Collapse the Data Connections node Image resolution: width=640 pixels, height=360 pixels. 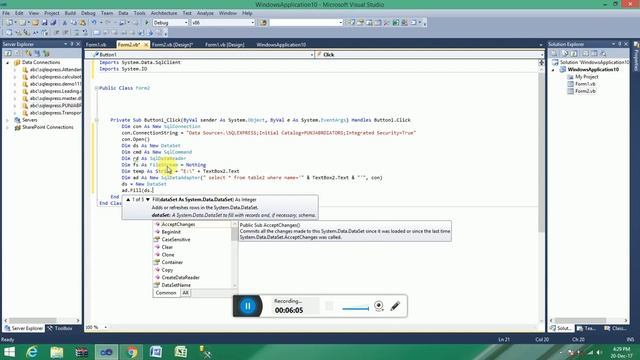(x=8, y=63)
